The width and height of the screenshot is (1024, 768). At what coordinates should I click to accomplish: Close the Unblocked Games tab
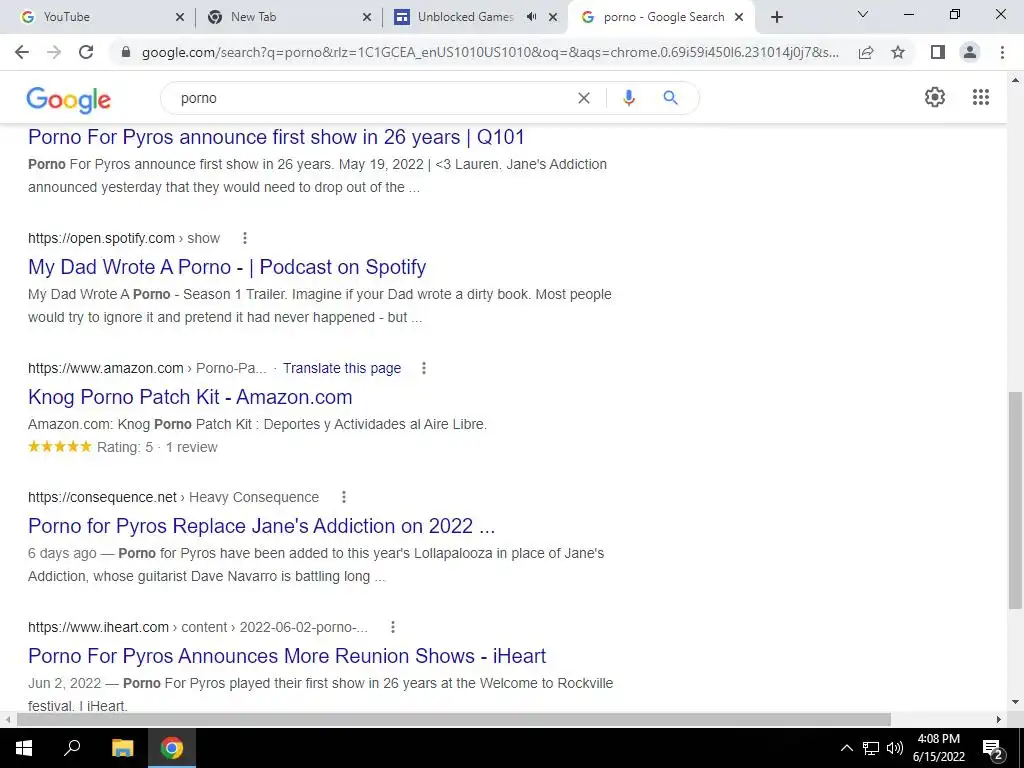click(x=553, y=18)
